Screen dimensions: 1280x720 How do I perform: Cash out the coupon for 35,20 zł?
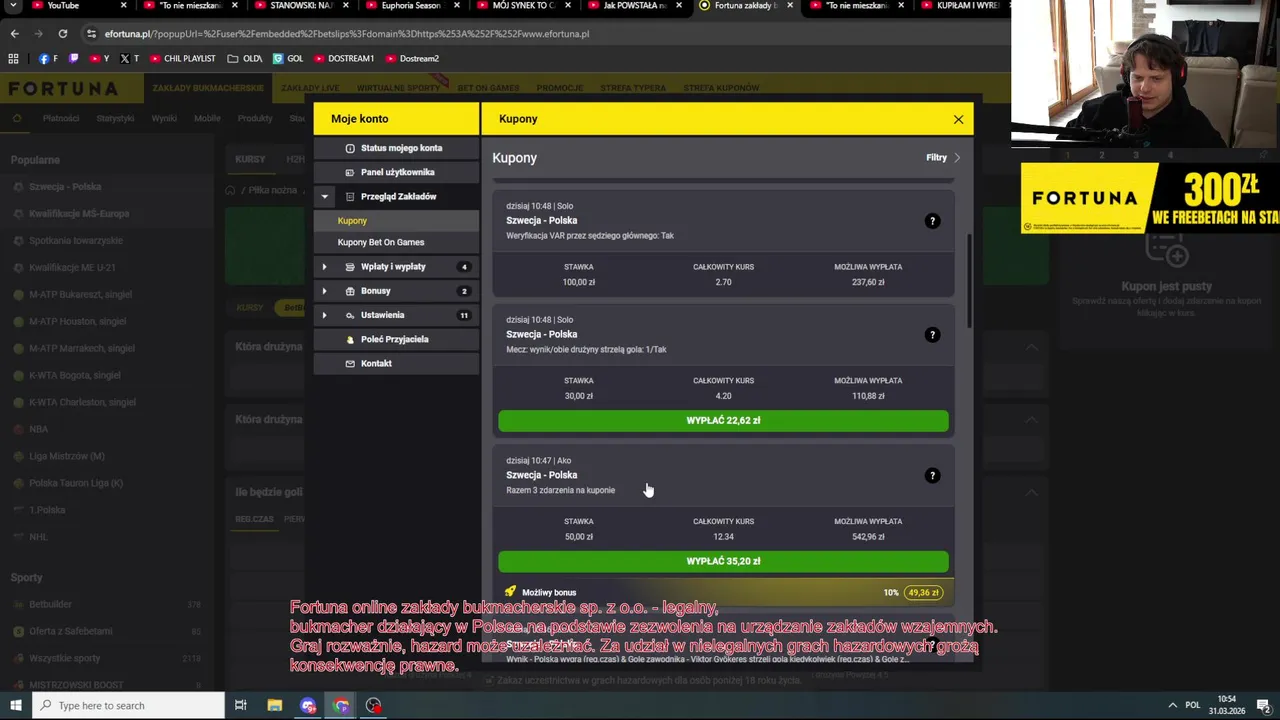pyautogui.click(x=723, y=562)
